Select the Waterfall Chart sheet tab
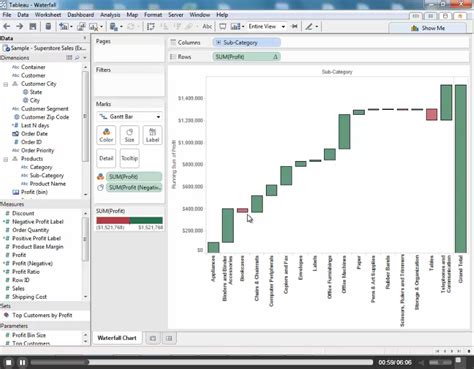 (117, 338)
